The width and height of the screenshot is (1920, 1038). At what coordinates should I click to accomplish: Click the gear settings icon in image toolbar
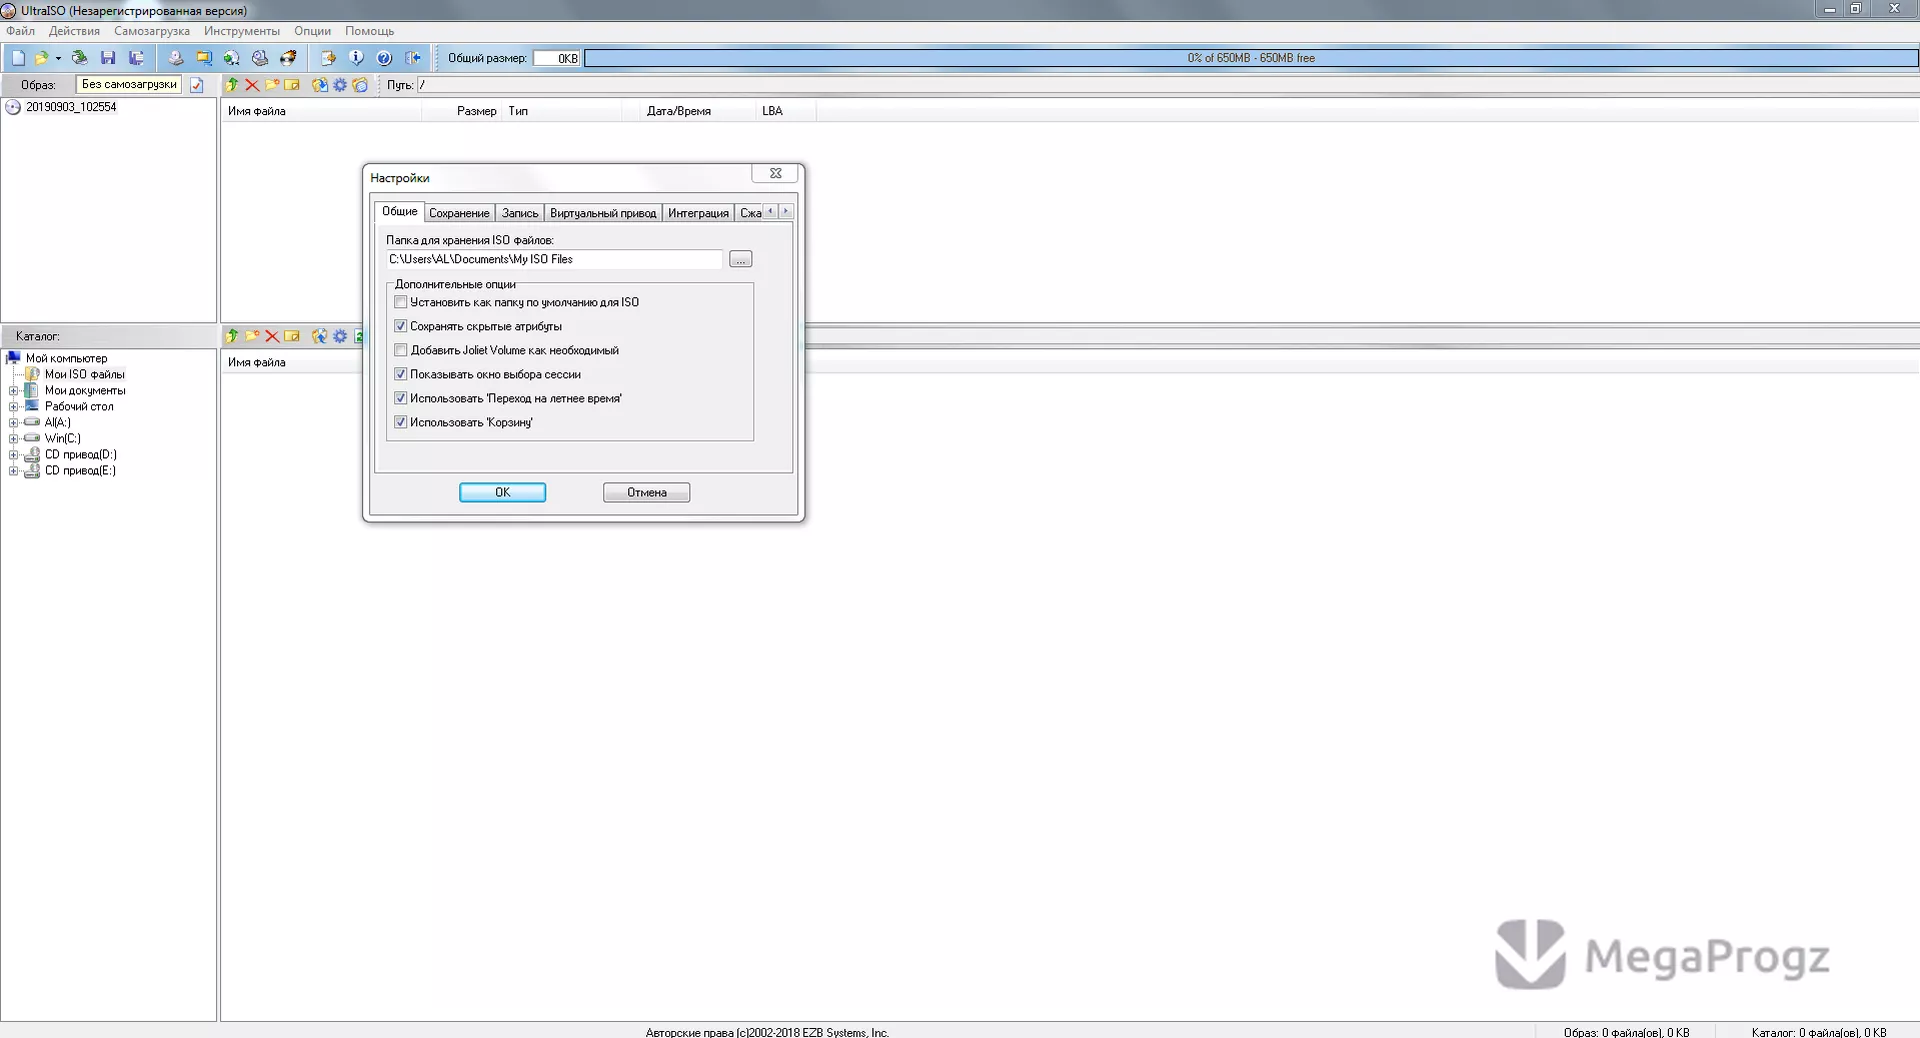coord(340,85)
